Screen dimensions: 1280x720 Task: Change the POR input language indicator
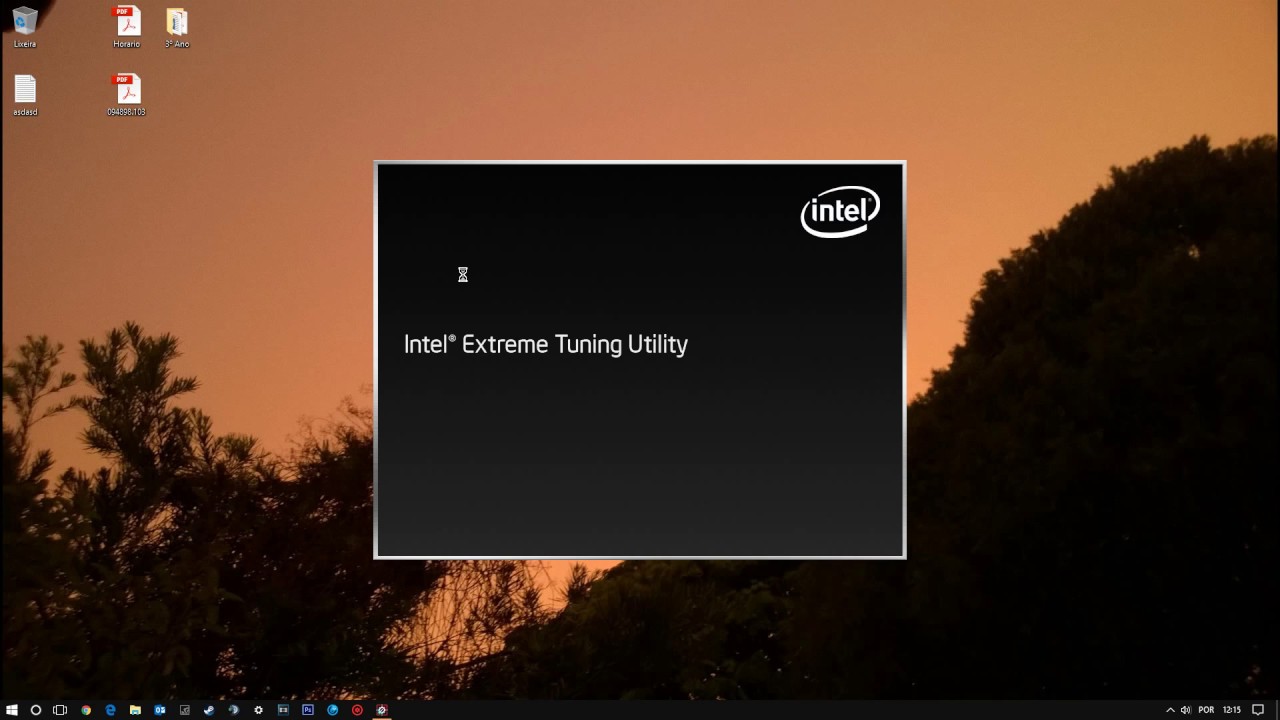(1206, 710)
